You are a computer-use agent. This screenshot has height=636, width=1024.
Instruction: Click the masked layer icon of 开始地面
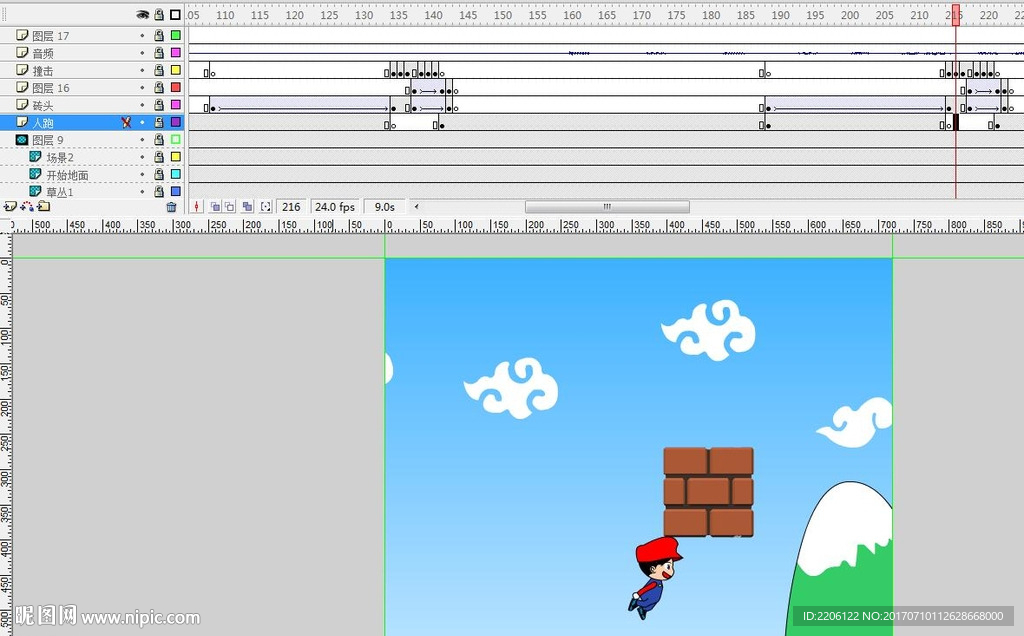click(x=35, y=174)
